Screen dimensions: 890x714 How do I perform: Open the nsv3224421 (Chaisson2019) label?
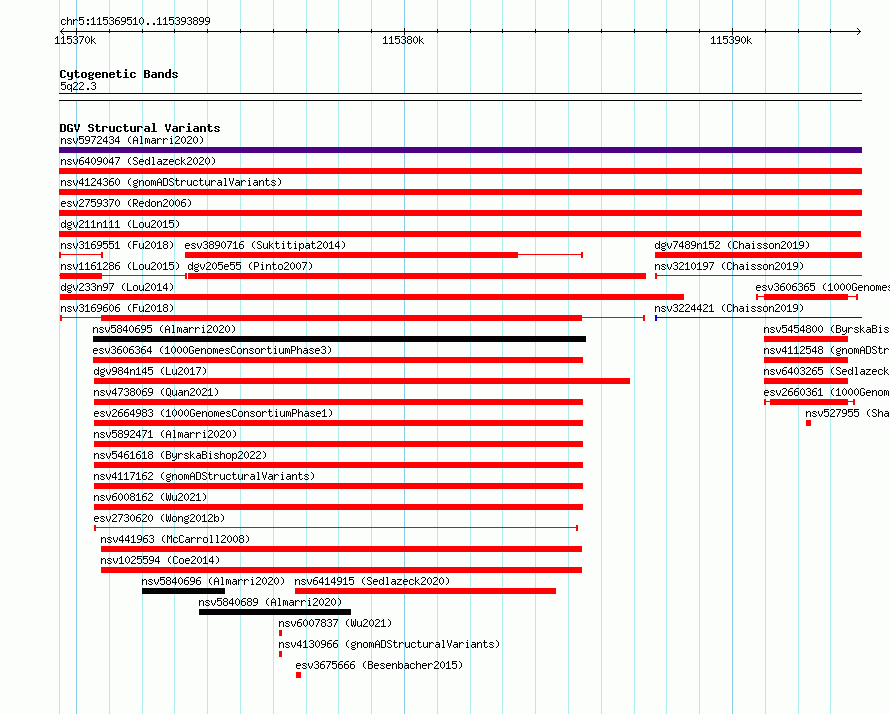click(x=729, y=308)
